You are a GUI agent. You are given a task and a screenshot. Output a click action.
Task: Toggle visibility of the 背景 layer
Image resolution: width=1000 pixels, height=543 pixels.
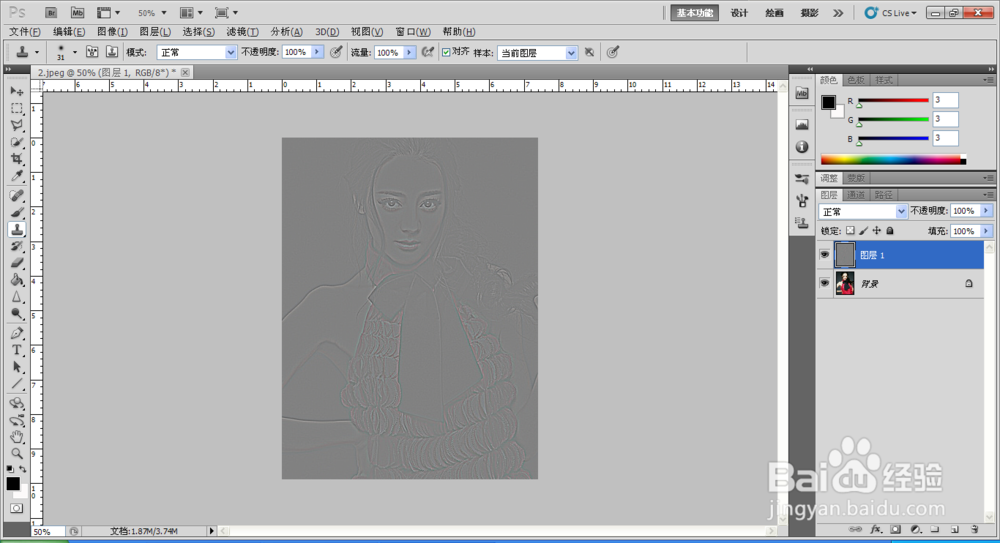tap(825, 283)
